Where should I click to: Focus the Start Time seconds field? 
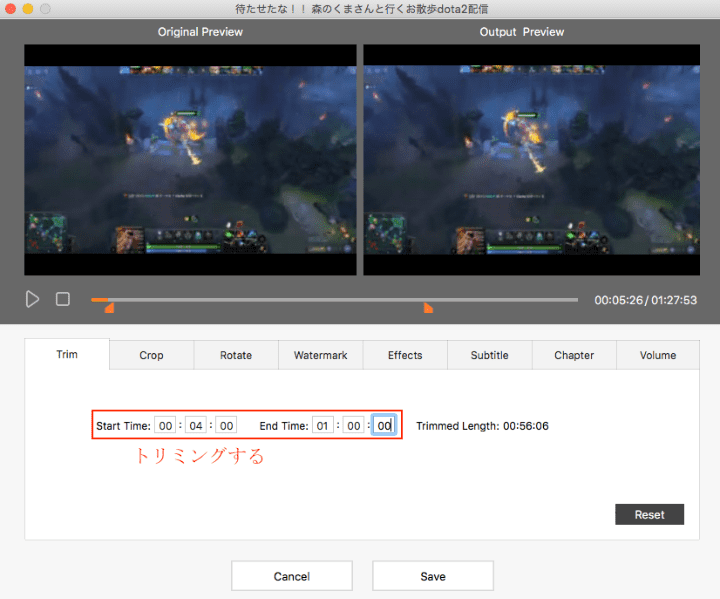click(x=226, y=426)
